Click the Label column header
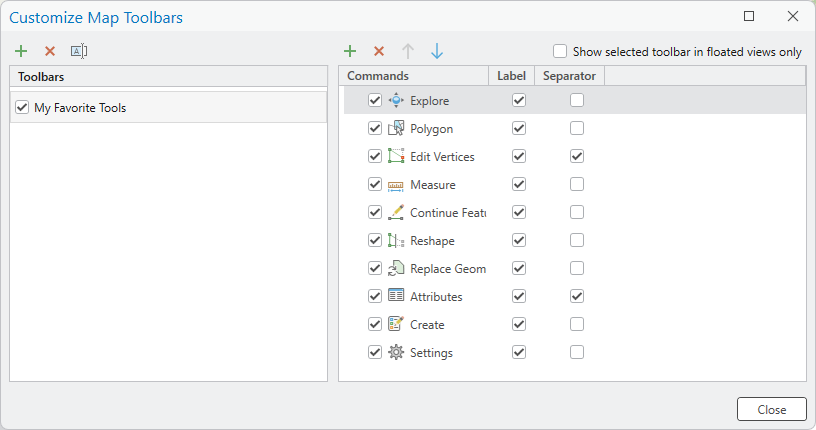This screenshot has height=430, width=816. pos(512,76)
